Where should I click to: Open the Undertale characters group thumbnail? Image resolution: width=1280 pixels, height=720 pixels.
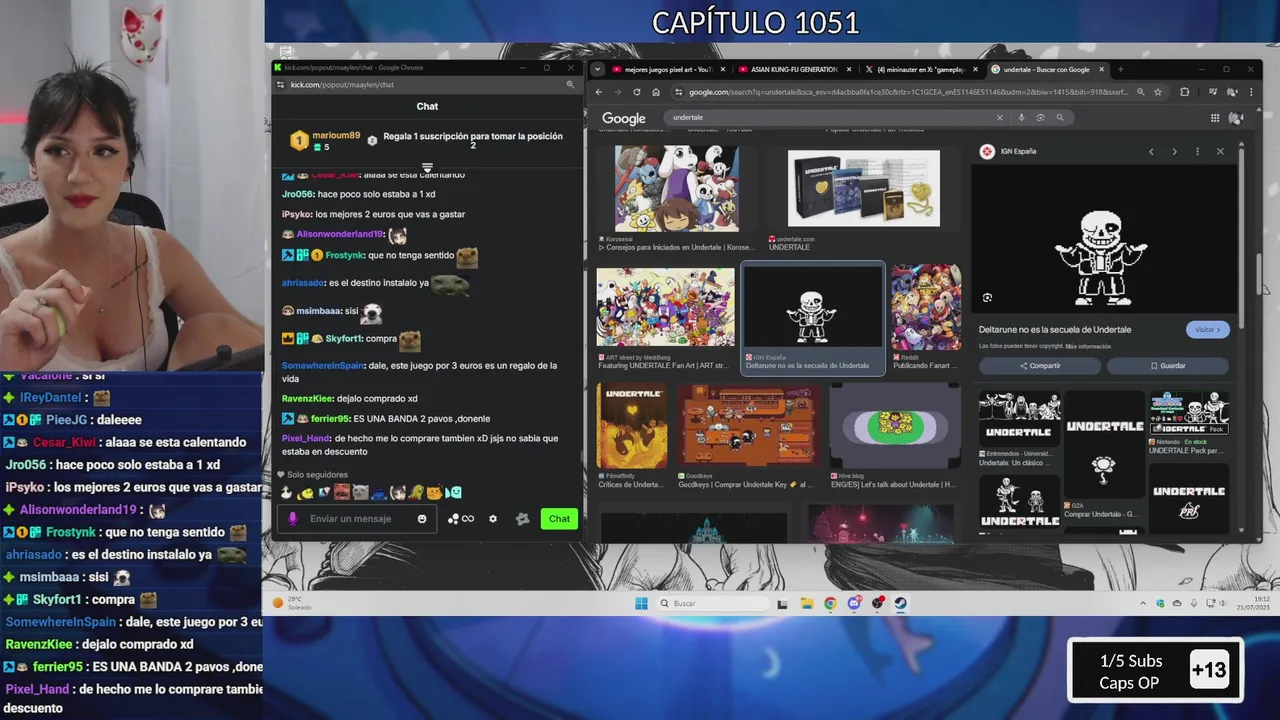click(677, 189)
